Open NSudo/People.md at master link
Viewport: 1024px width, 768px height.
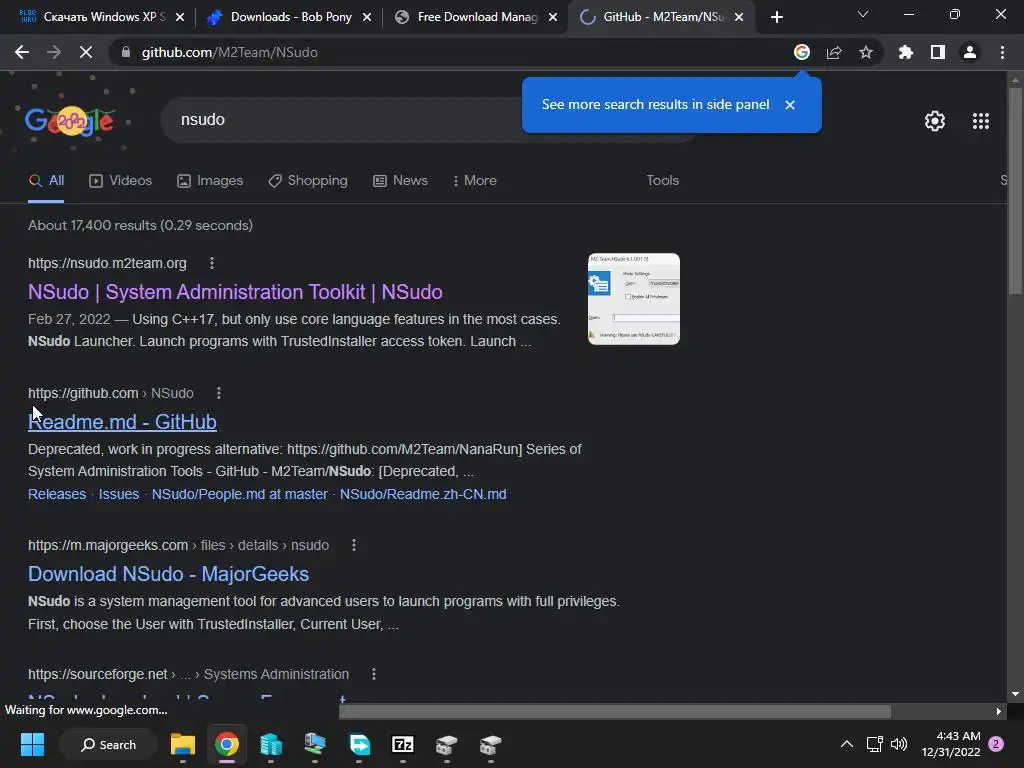point(240,494)
